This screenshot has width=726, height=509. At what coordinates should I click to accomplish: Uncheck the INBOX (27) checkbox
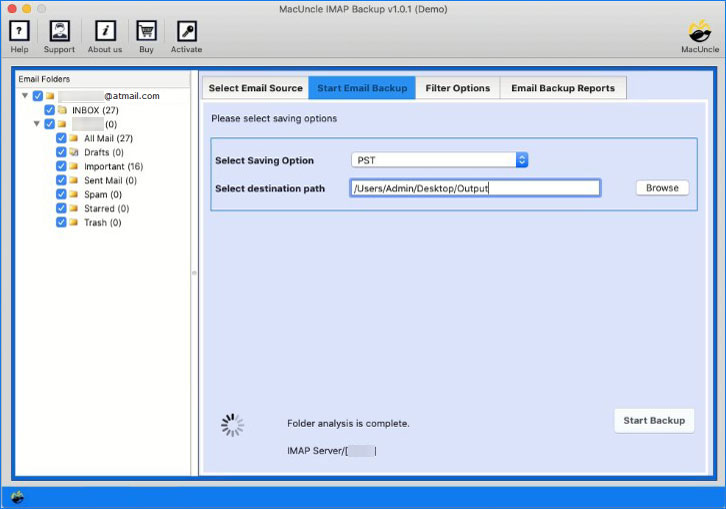click(x=50, y=110)
